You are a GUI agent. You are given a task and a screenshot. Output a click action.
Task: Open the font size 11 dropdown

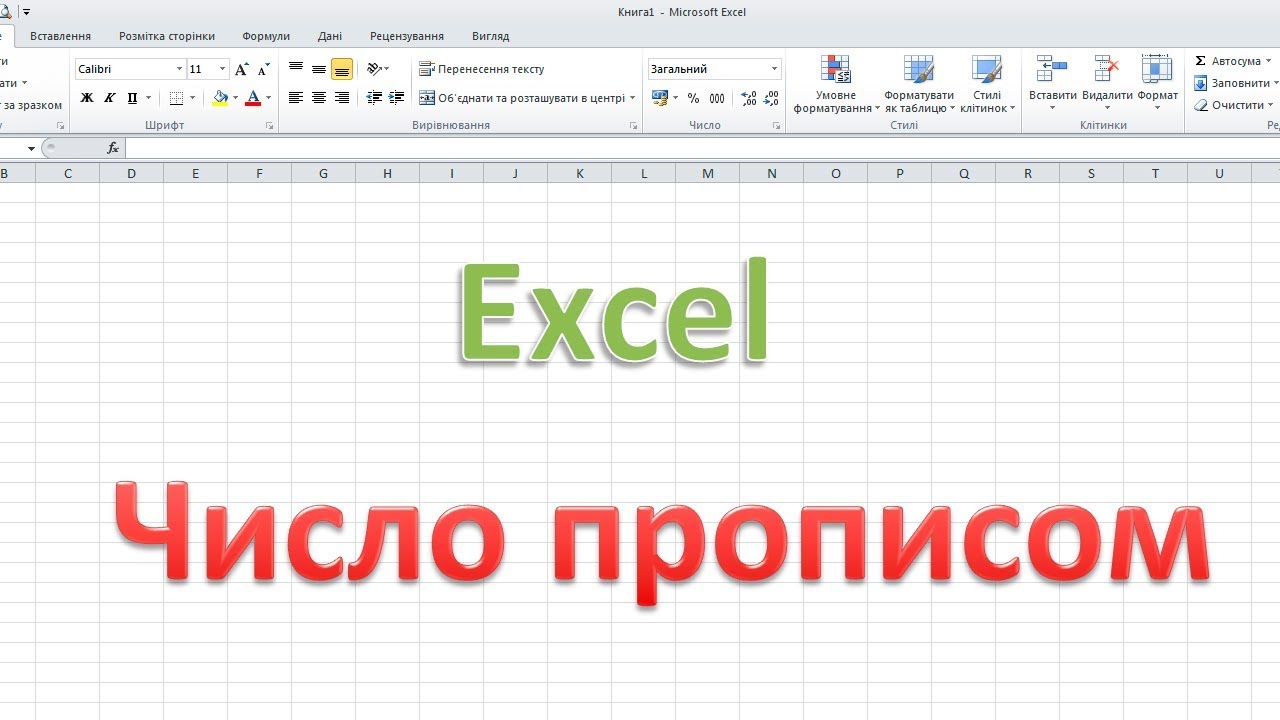click(x=222, y=69)
